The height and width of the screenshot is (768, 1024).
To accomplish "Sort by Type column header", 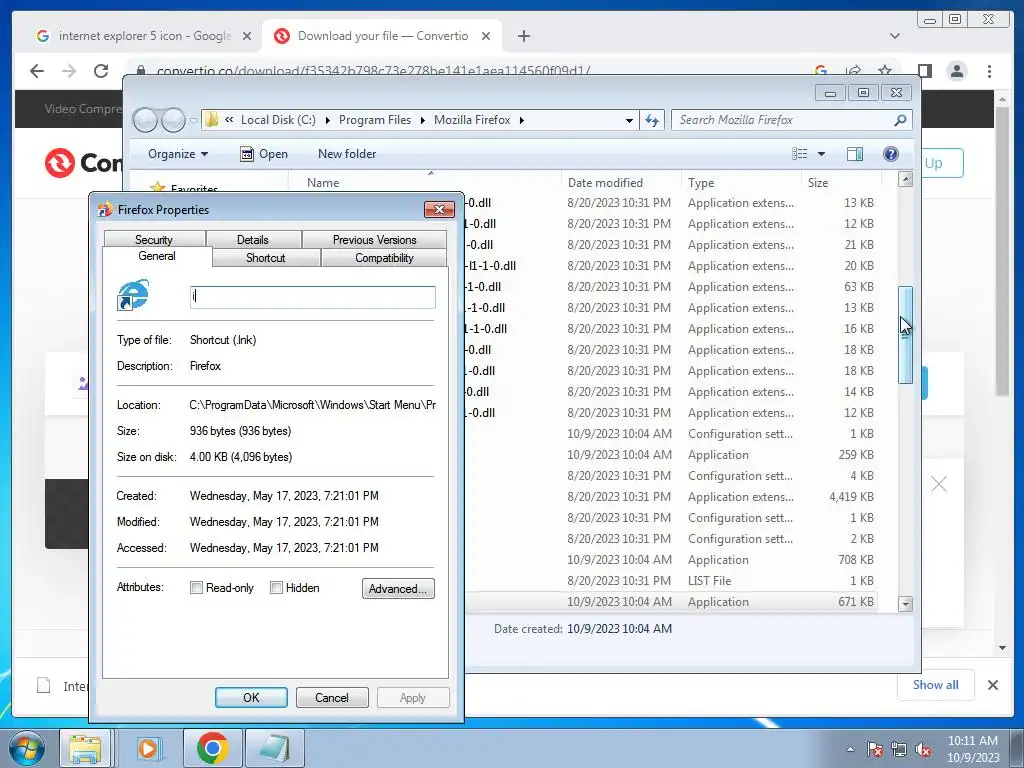I will (741, 183).
